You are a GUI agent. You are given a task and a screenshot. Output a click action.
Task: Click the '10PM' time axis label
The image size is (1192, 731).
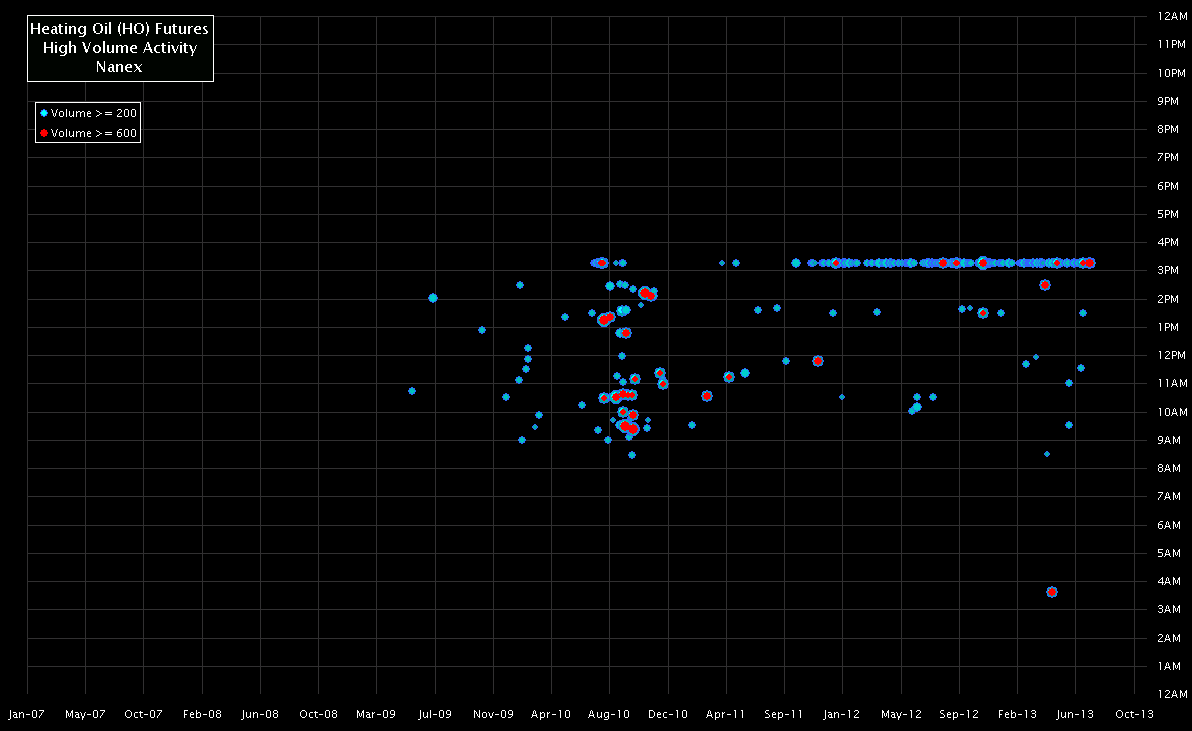click(1171, 74)
